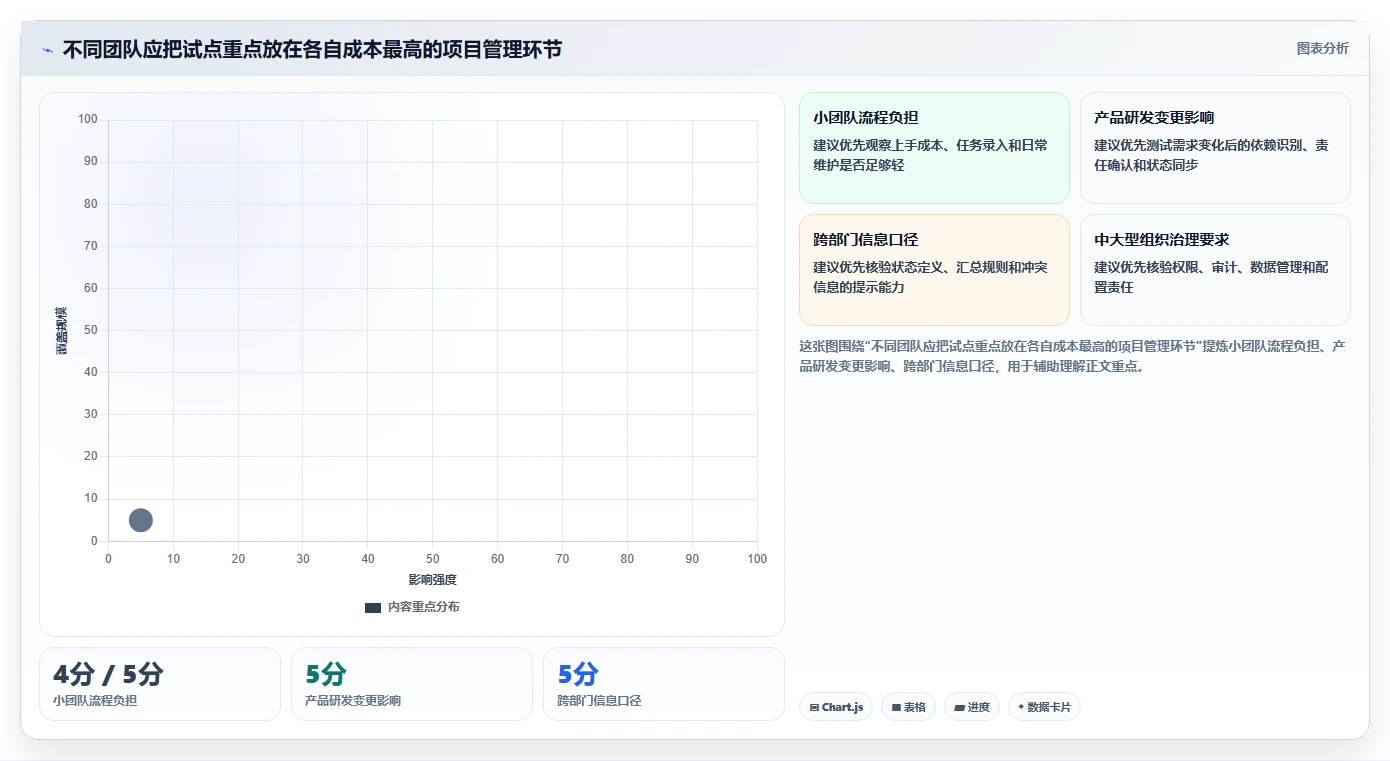Viewport: 1390px width, 761px height.
Task: Click the 100 tick on the y-axis
Action: click(x=88, y=119)
